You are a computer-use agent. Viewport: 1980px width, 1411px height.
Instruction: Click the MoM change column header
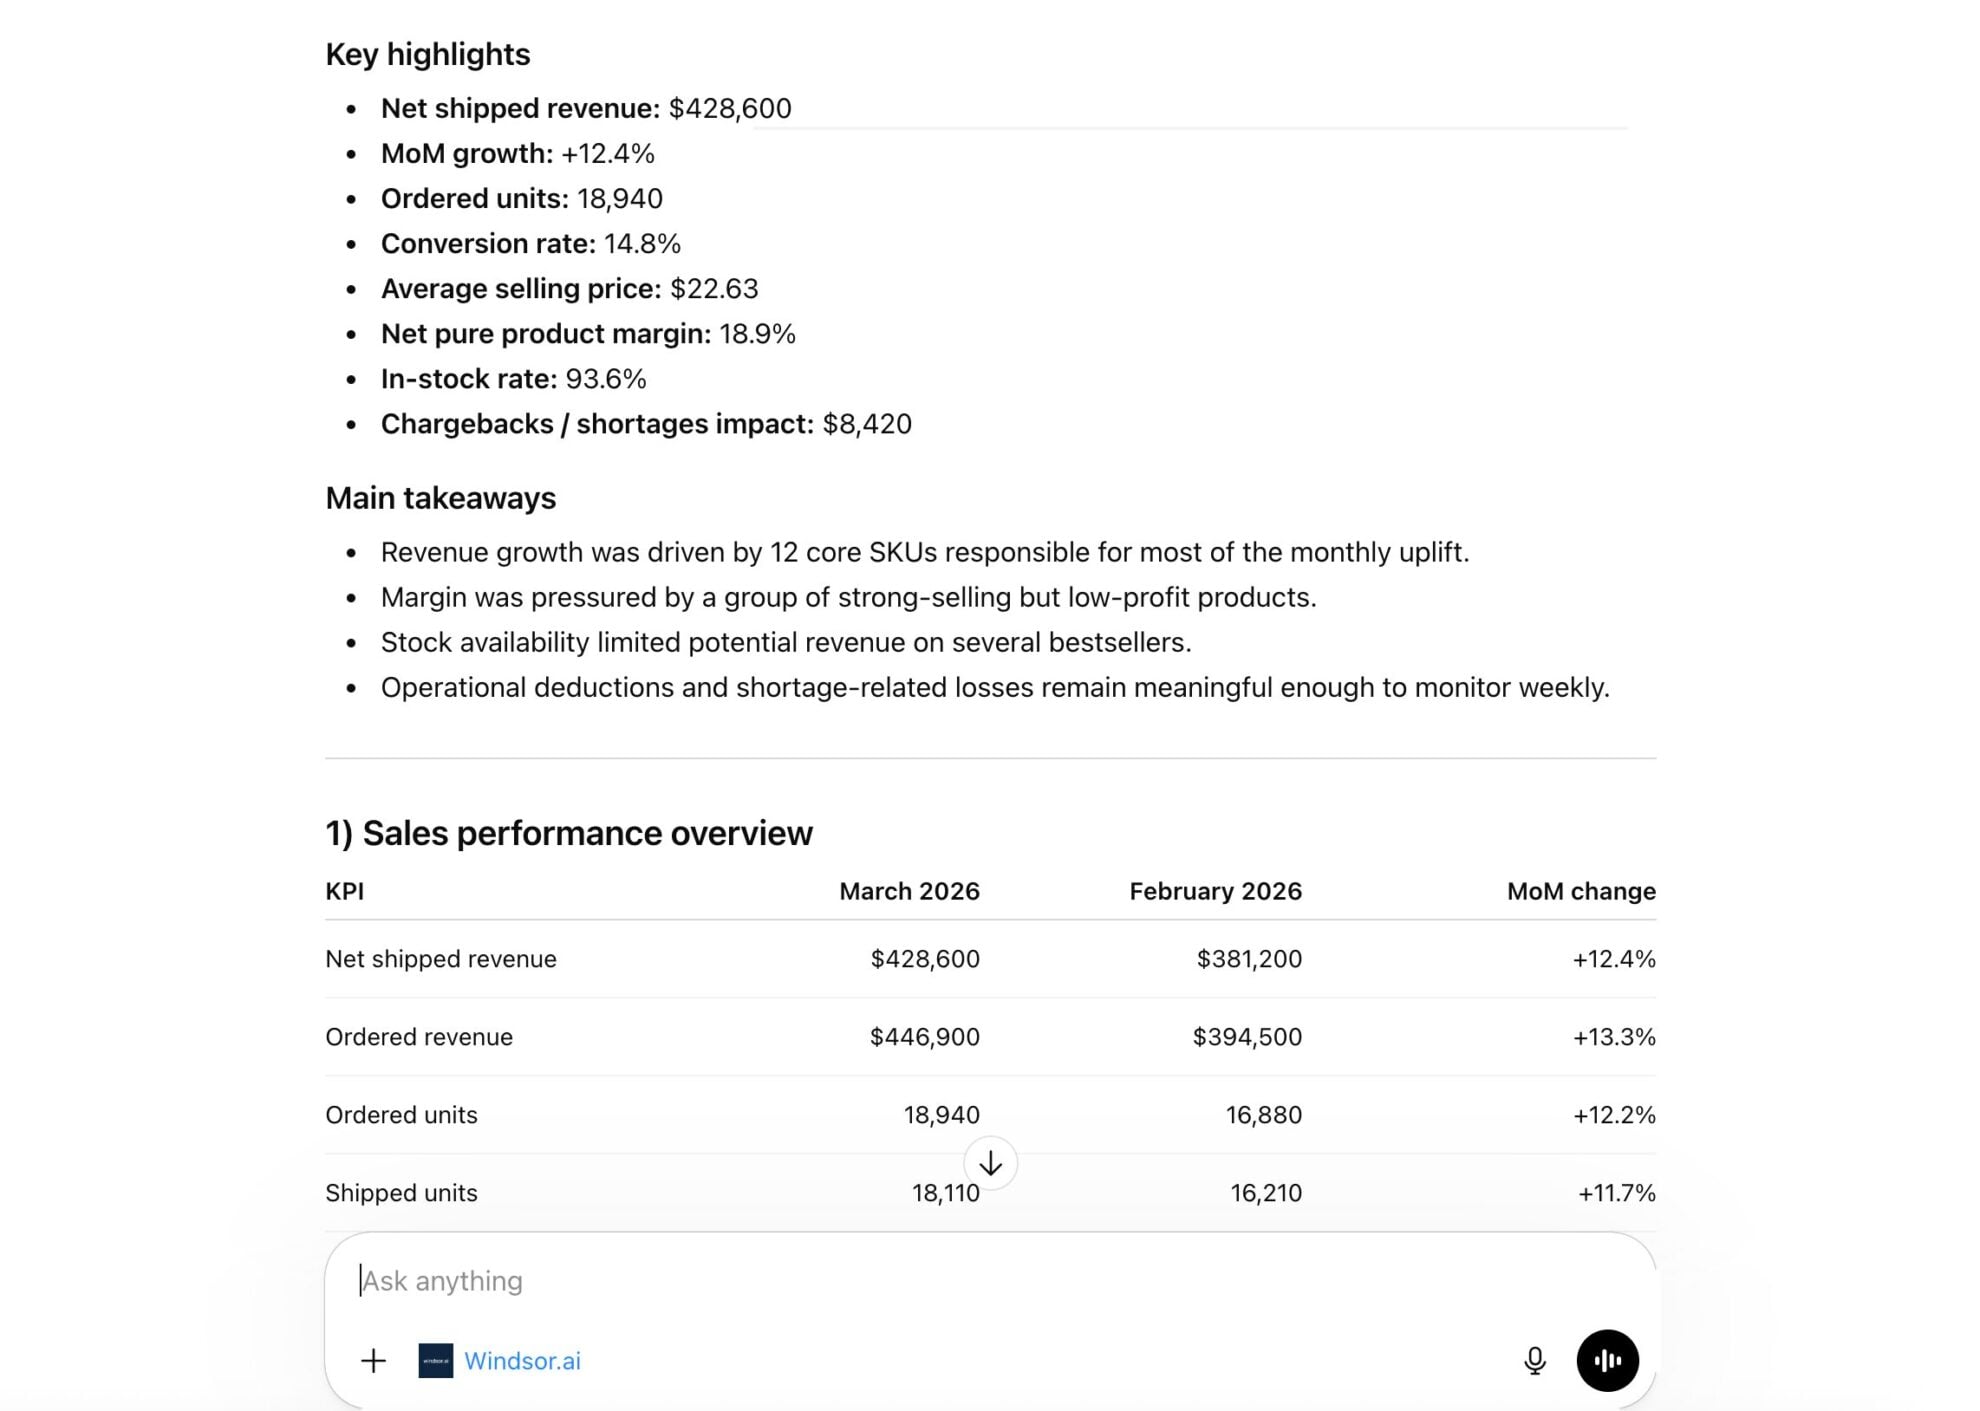tap(1581, 891)
